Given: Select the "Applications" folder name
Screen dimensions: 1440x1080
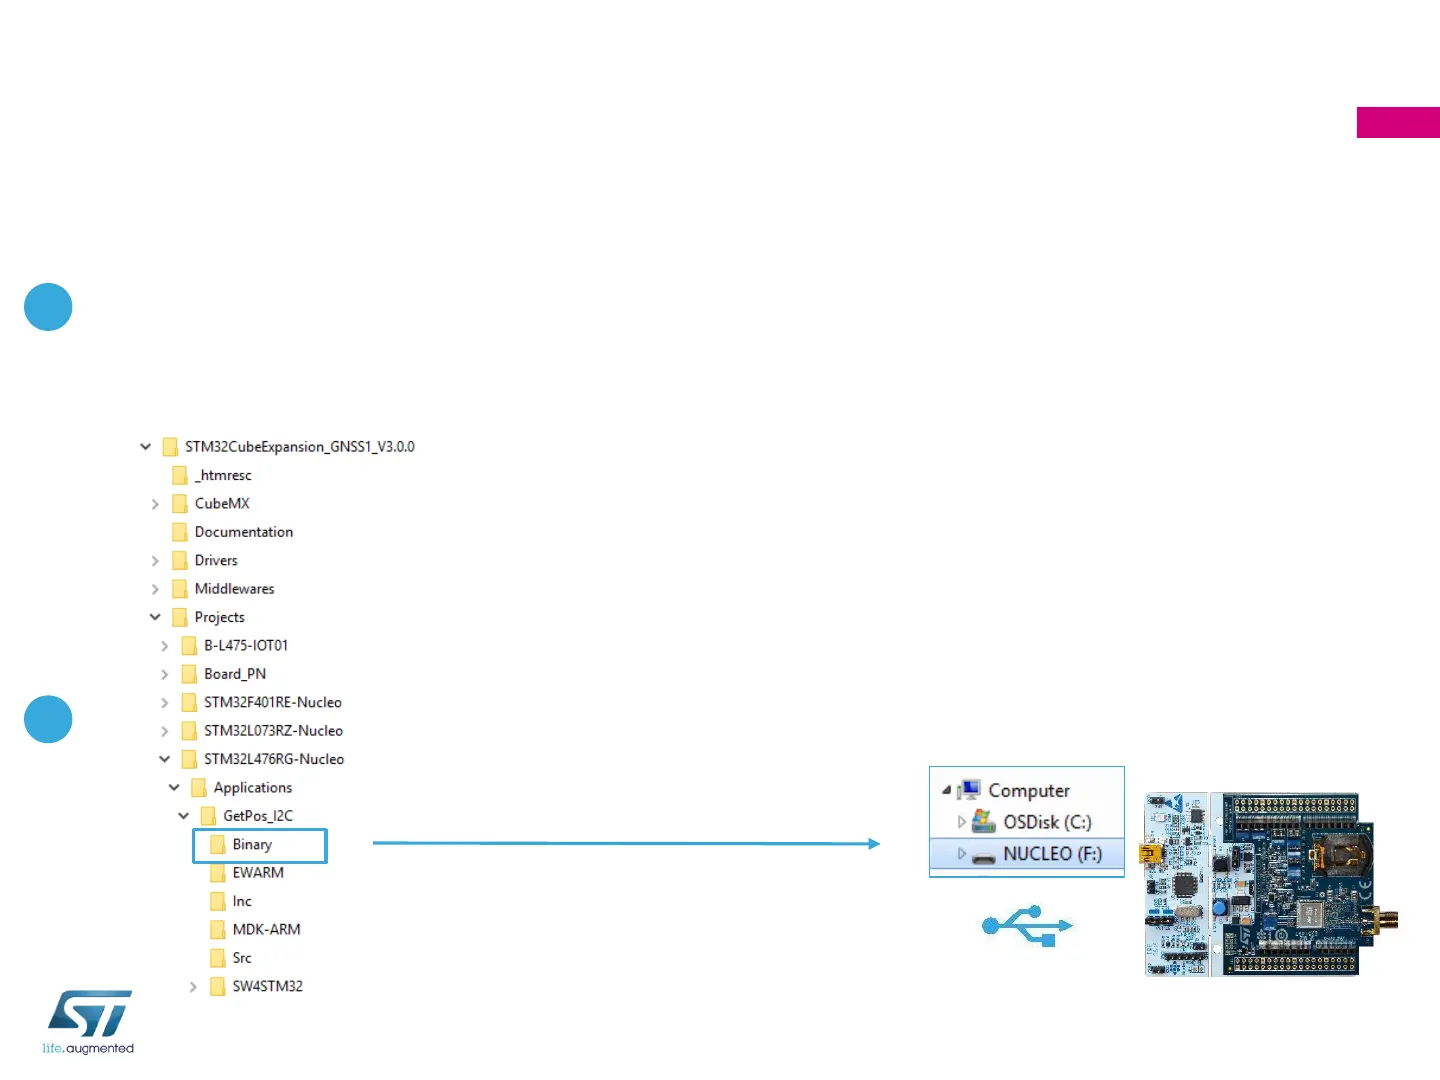Looking at the screenshot, I should tap(253, 788).
